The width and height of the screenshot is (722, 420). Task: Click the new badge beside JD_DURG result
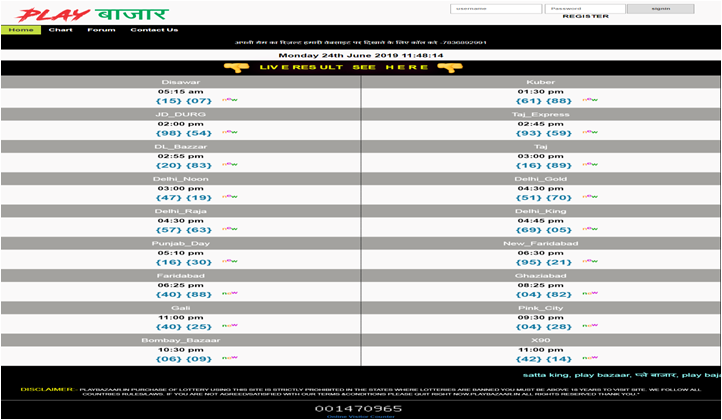click(230, 132)
